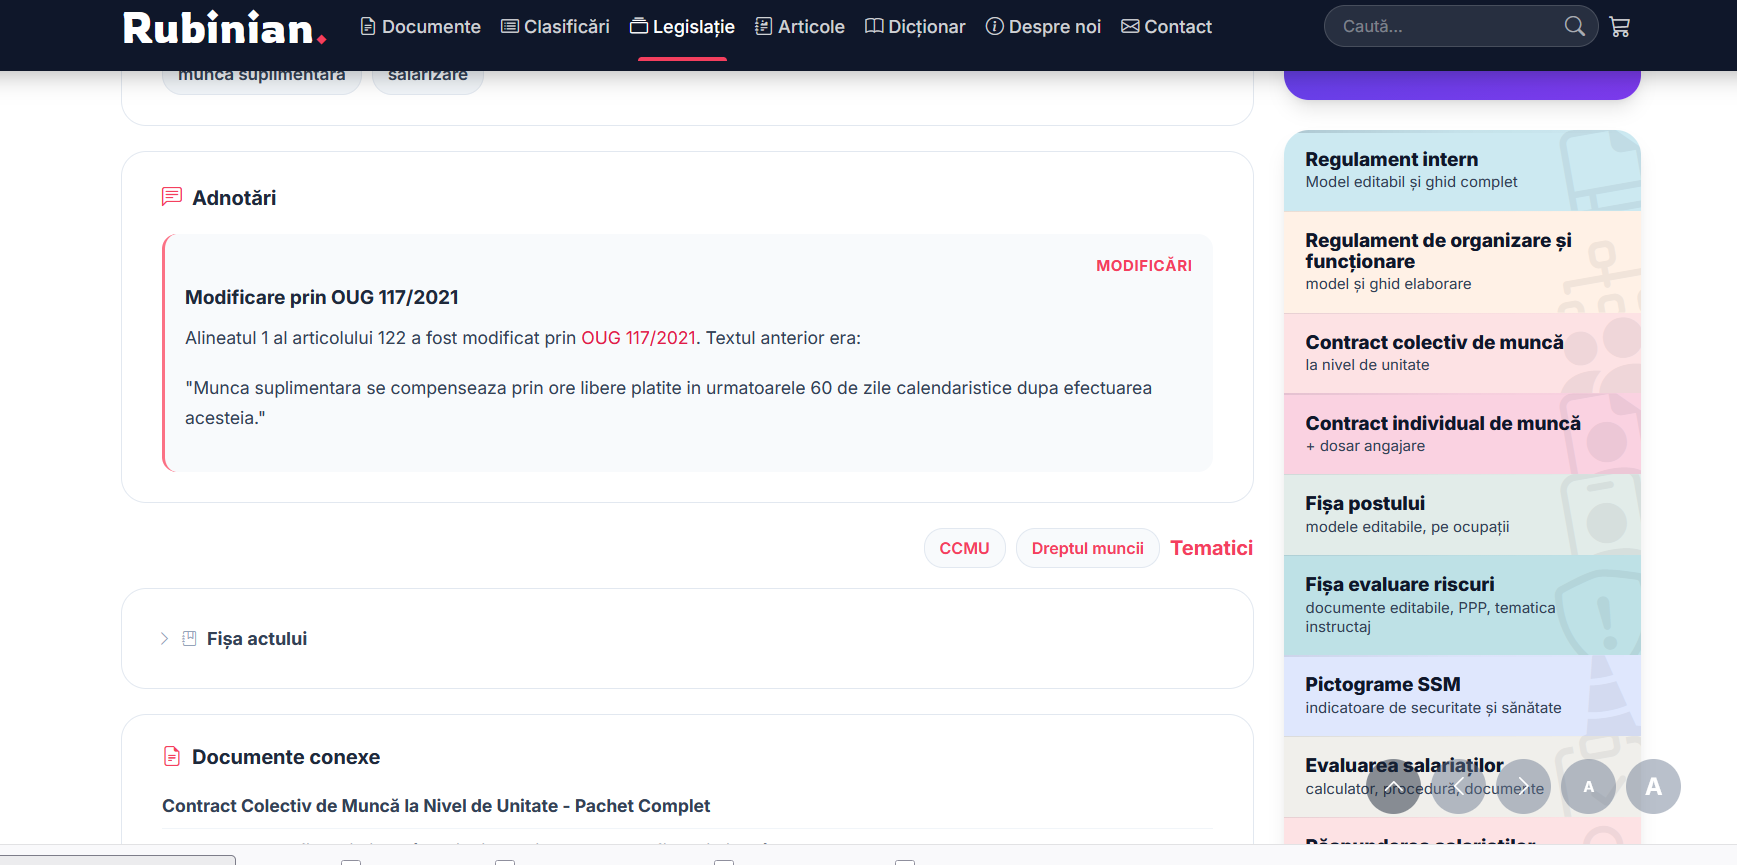Click the Tematici heading
The width and height of the screenshot is (1737, 865).
point(1211,548)
